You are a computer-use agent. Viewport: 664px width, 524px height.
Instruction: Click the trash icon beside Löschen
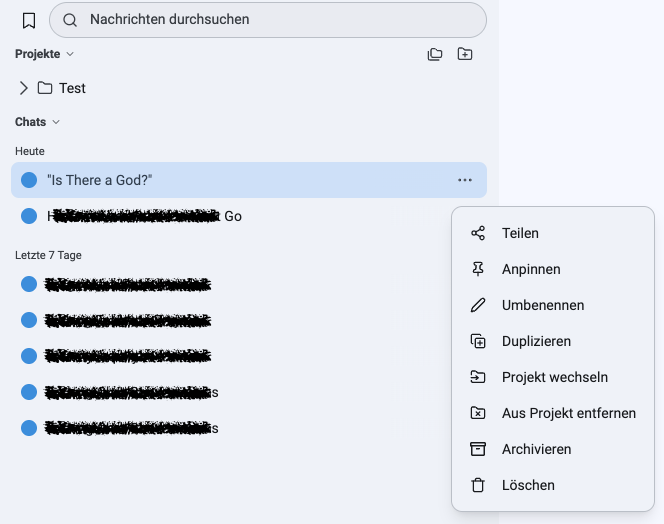[478, 485]
